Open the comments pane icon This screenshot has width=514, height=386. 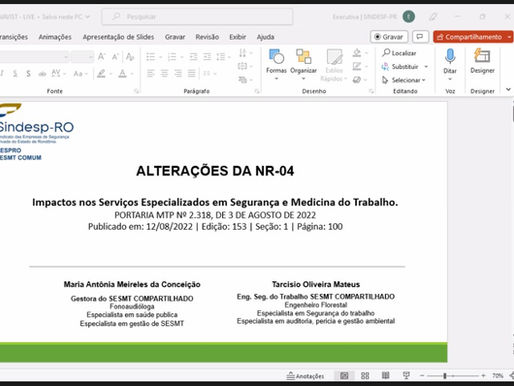pyautogui.click(x=420, y=37)
